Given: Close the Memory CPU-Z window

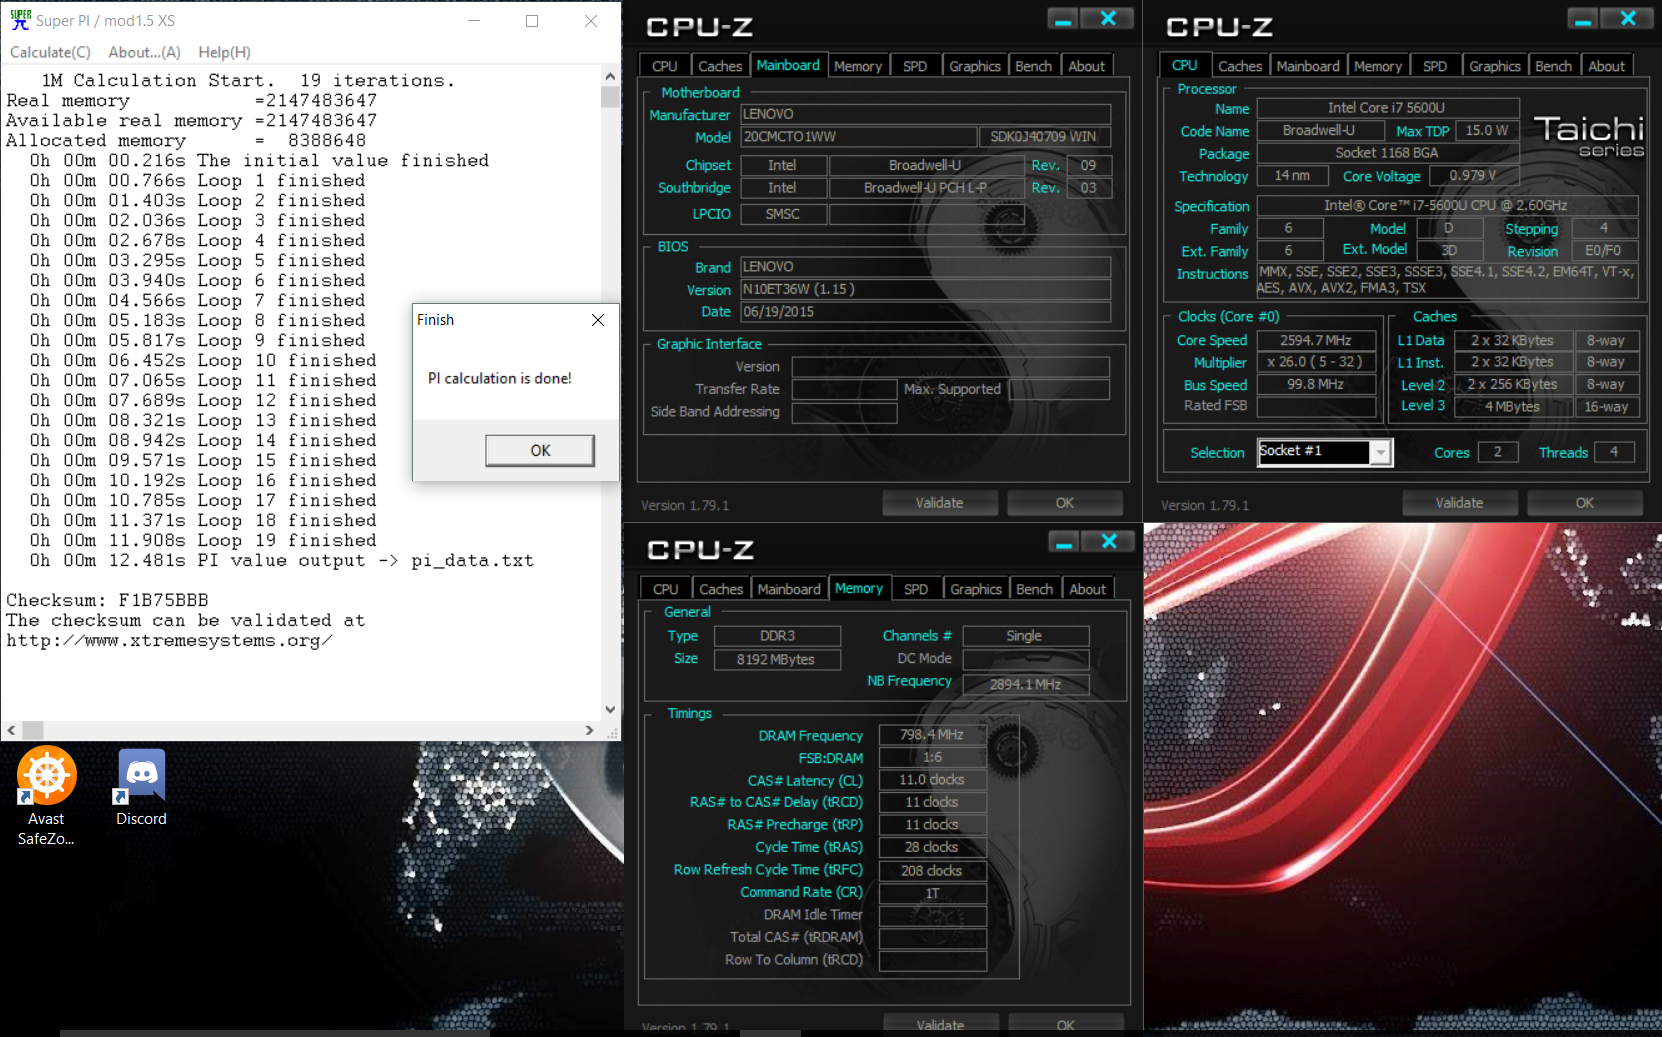Looking at the screenshot, I should (x=1109, y=542).
